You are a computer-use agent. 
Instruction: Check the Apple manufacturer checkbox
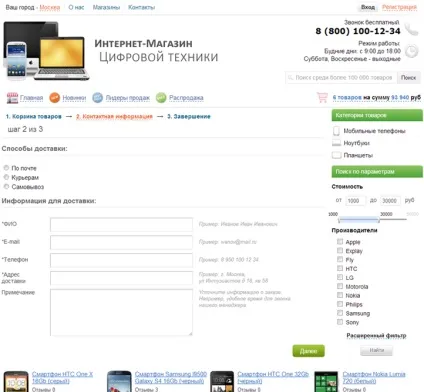click(x=340, y=241)
